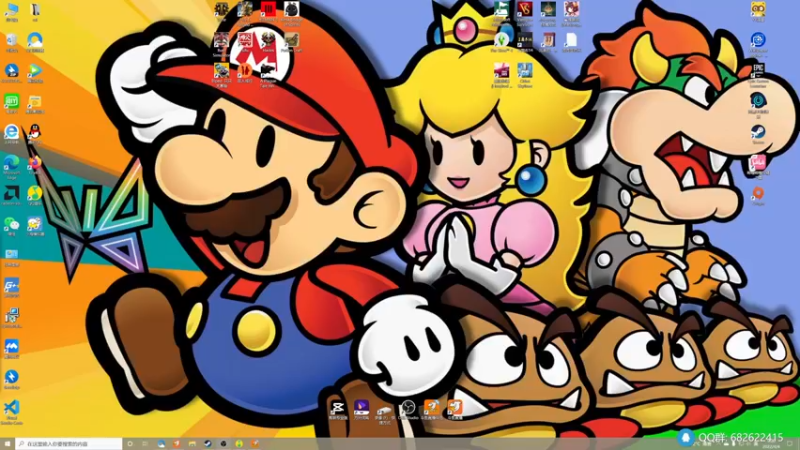
Task: Open Edge browser from the taskbar
Action: pos(161,444)
